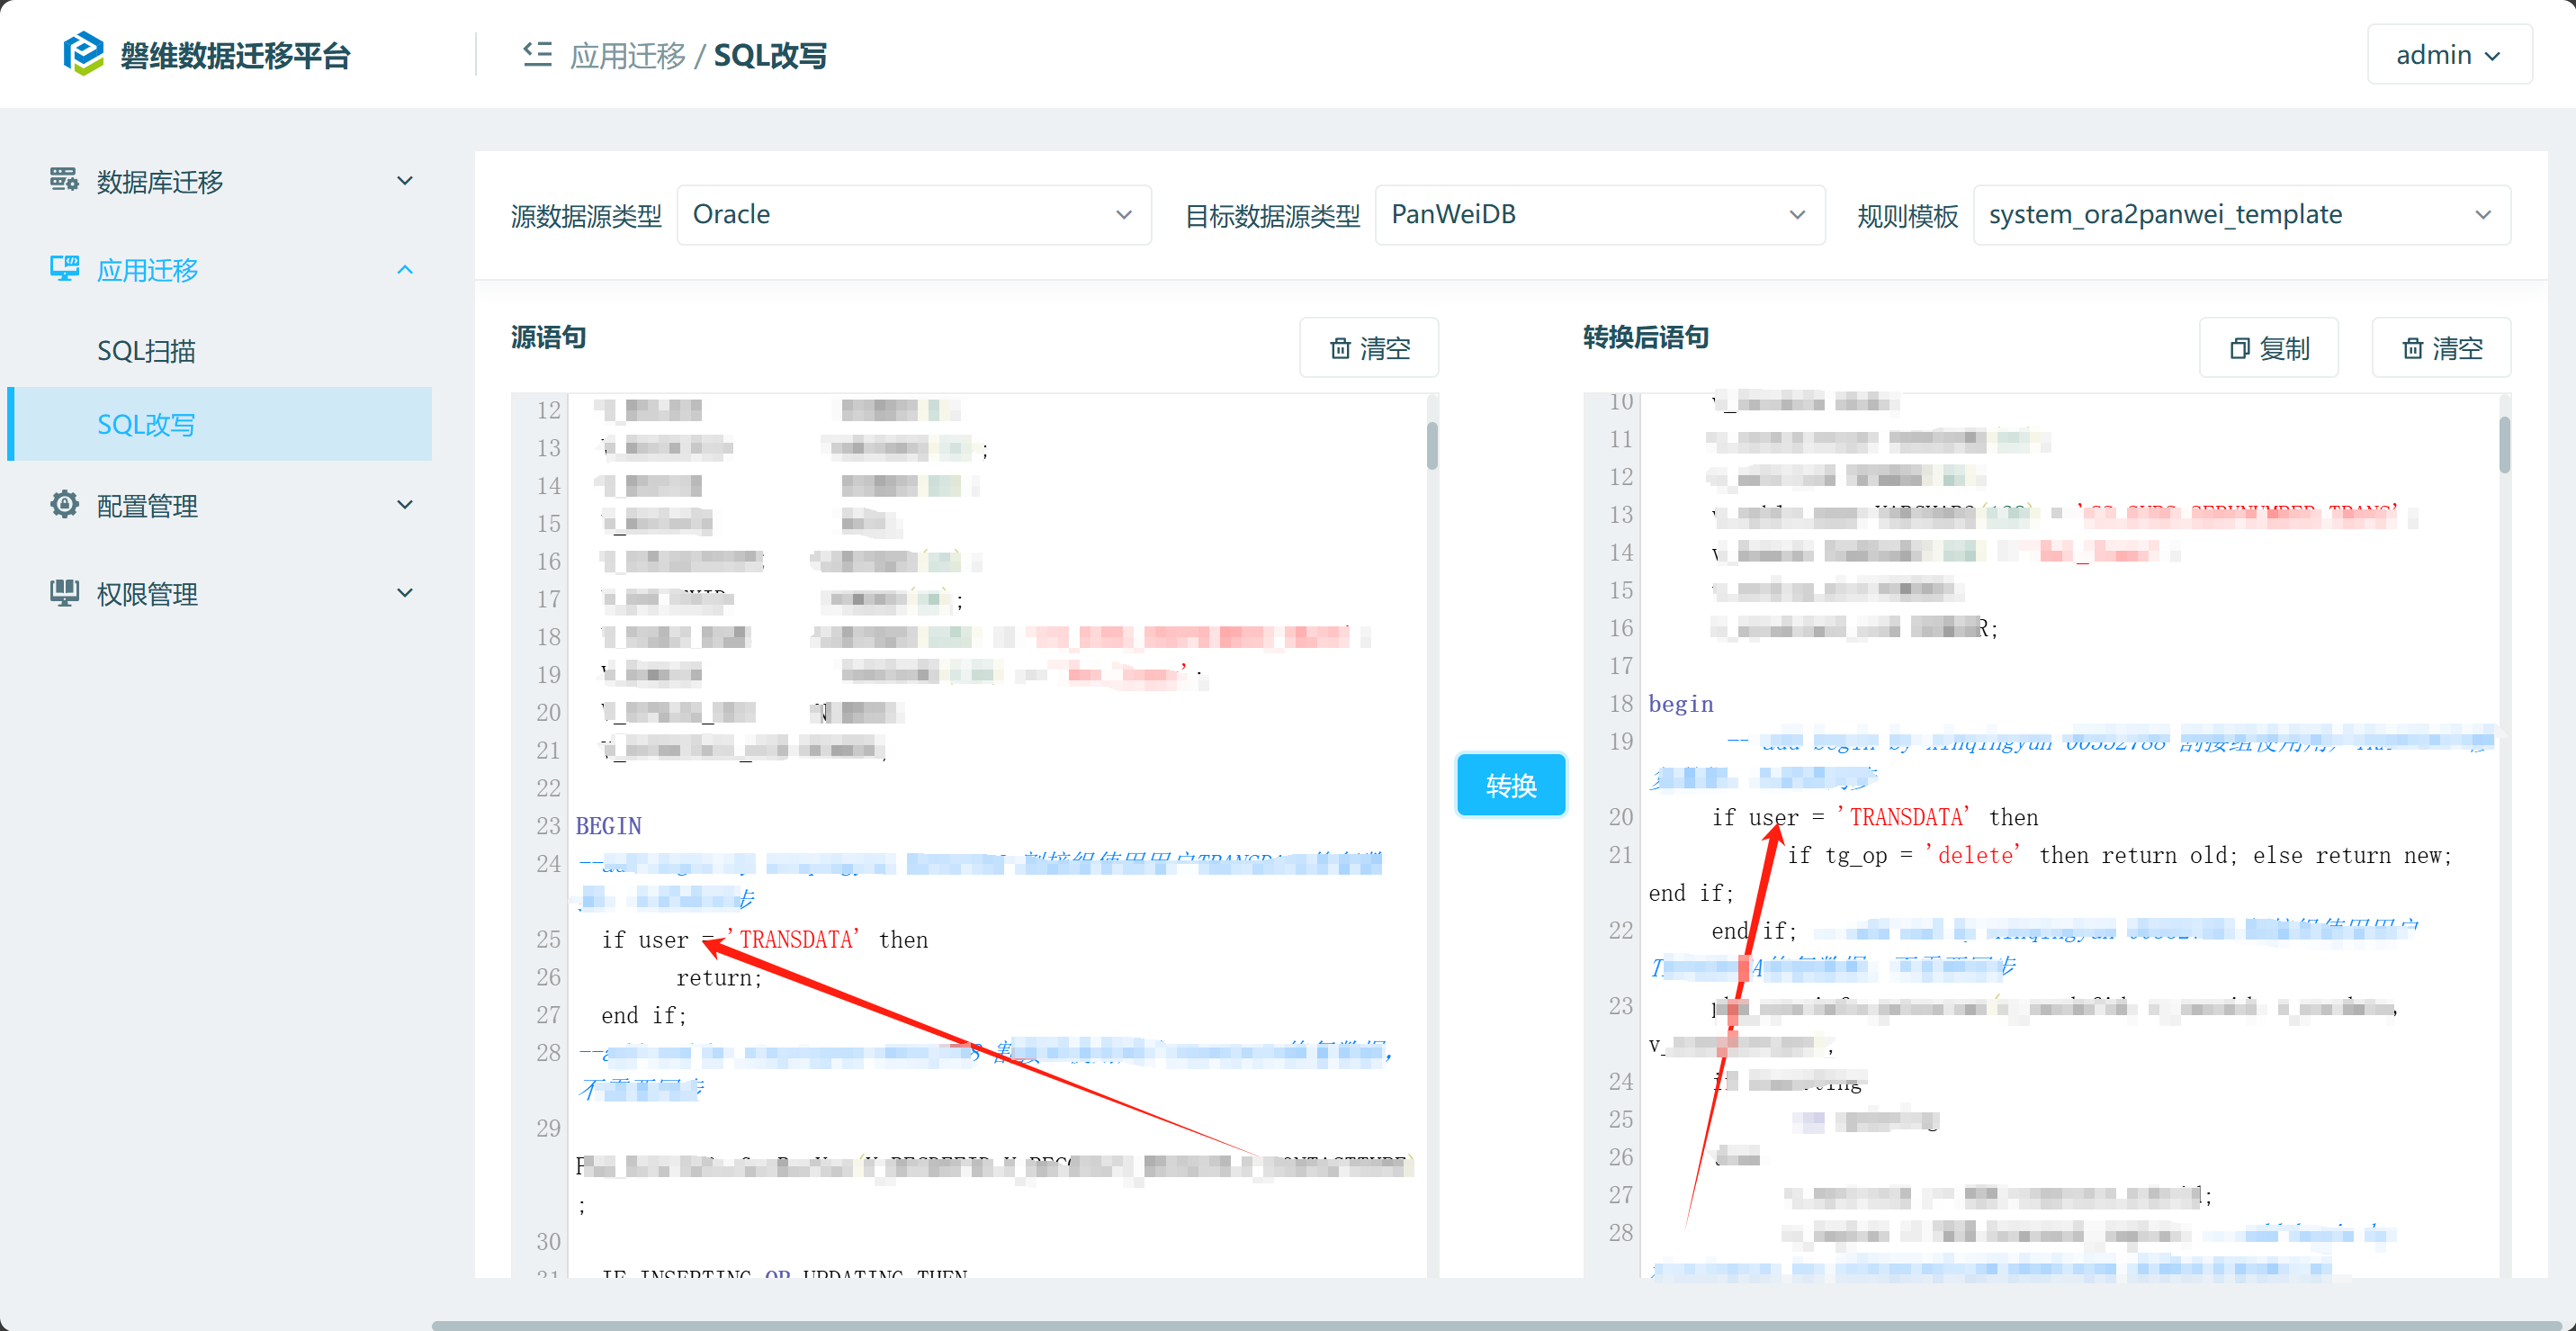Collapse sidebar using the menu fold icon
Screen dimensions: 2576x1331
pyautogui.click(x=537, y=54)
